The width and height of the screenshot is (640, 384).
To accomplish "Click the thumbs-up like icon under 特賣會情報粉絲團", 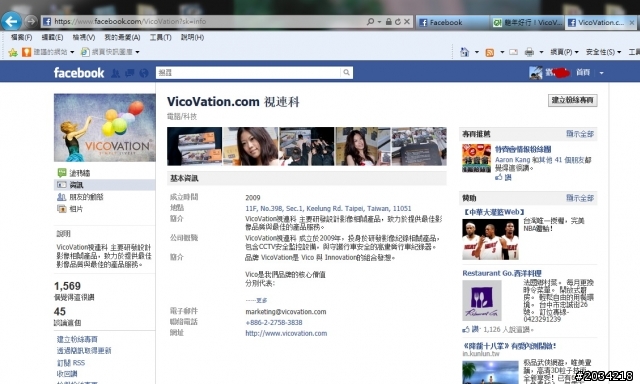I will [499, 177].
